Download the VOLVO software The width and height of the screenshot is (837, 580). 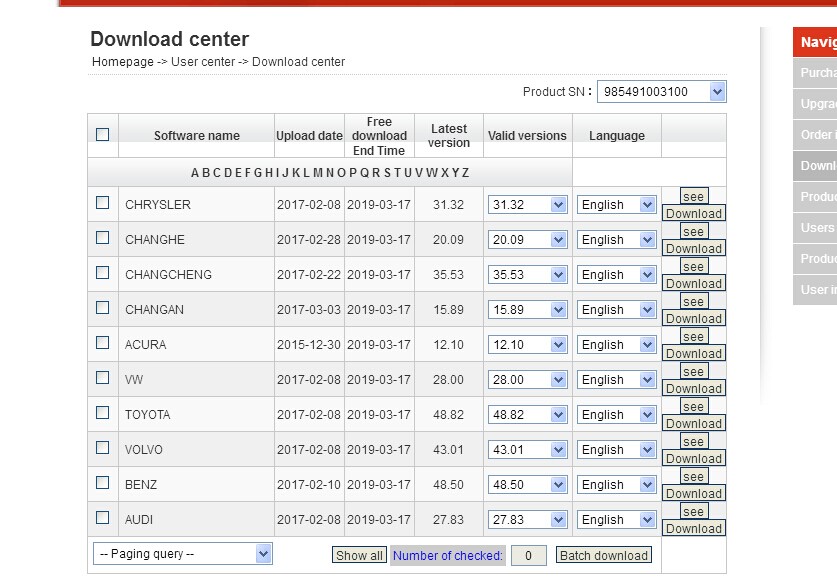pos(694,458)
